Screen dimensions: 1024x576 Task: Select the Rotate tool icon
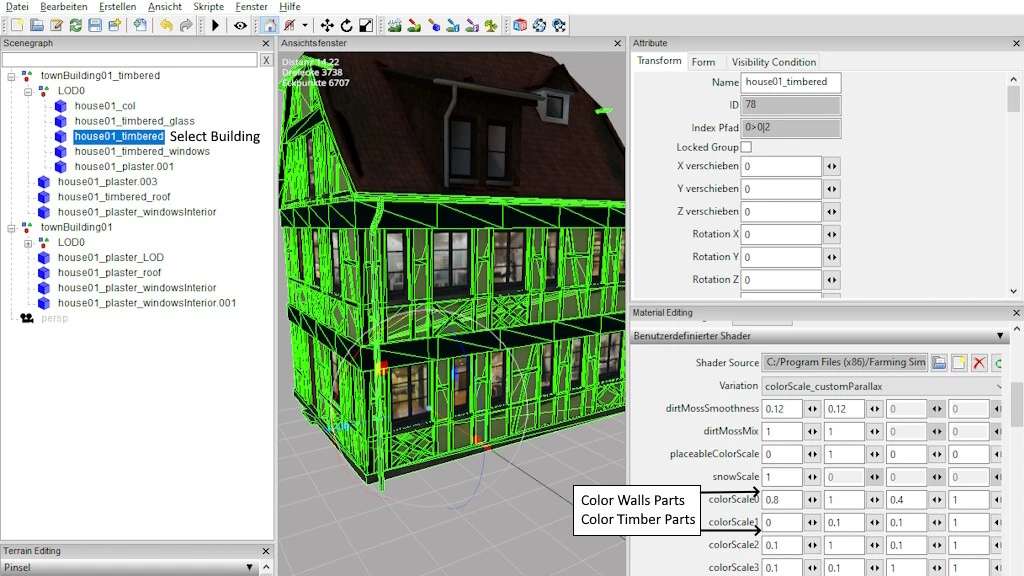347,25
